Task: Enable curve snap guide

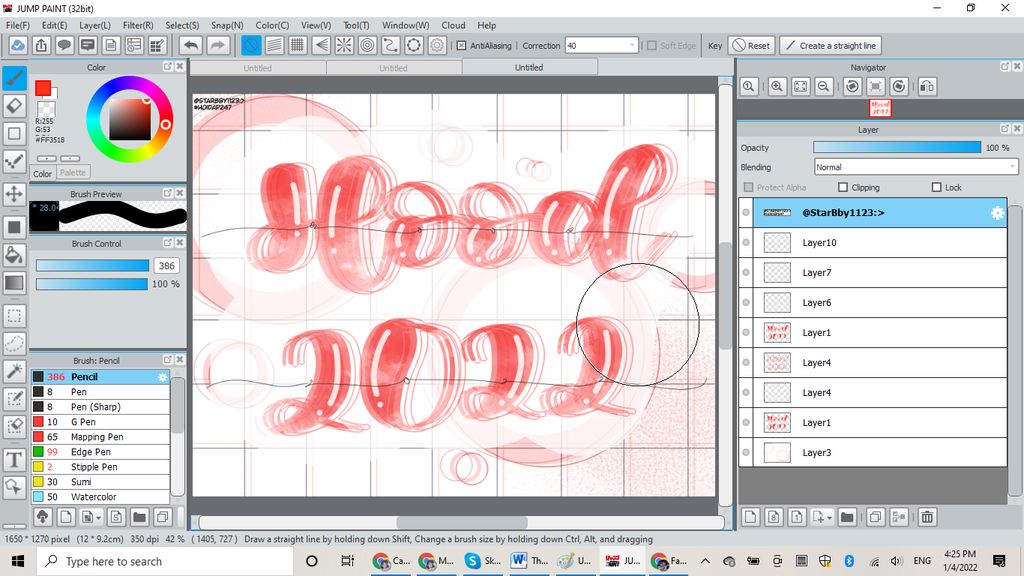Action: click(391, 46)
